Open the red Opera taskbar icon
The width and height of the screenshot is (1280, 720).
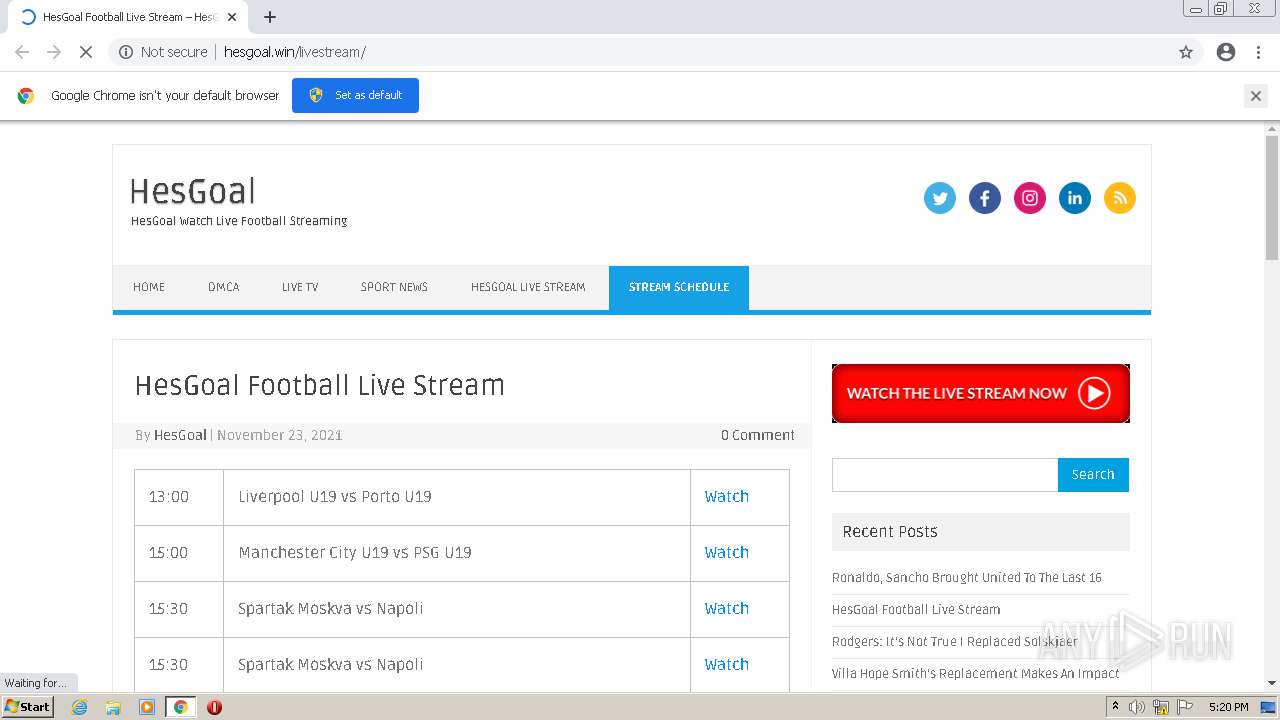pyautogui.click(x=214, y=707)
